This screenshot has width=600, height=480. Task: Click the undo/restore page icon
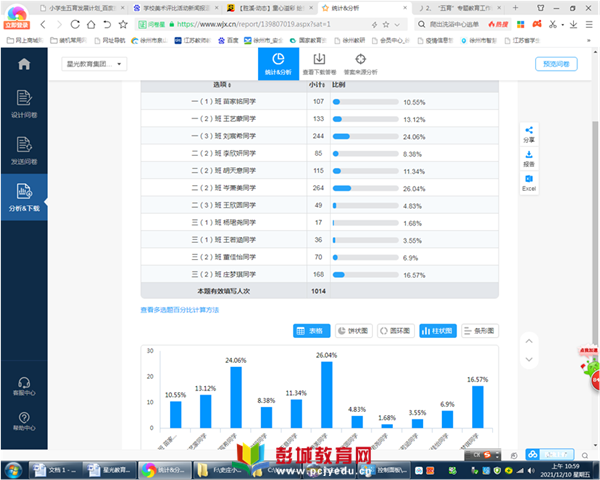tap(107, 24)
